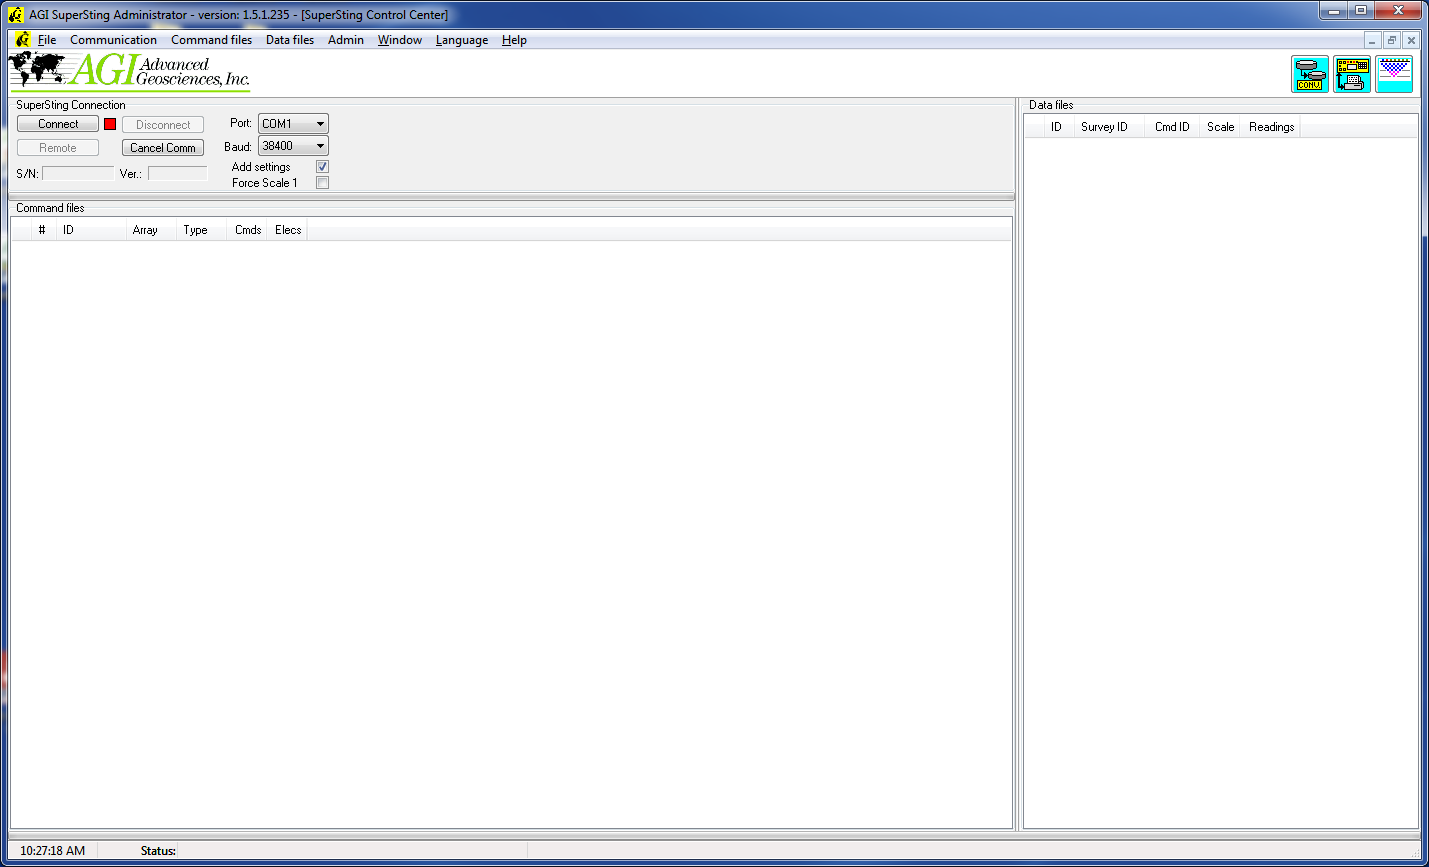Click the Disconnect button
Screen dimensions: 1429x867
(x=163, y=125)
